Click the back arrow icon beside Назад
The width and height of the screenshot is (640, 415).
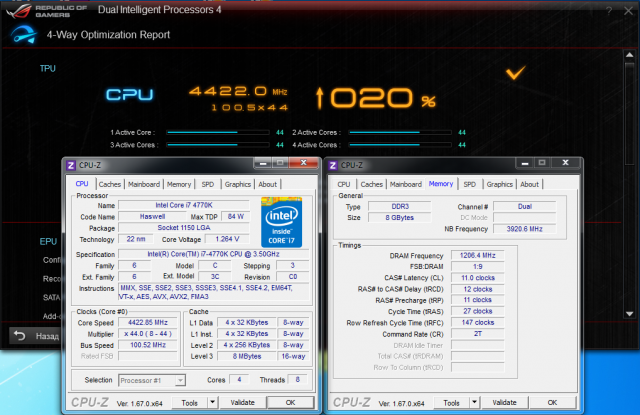(20, 336)
